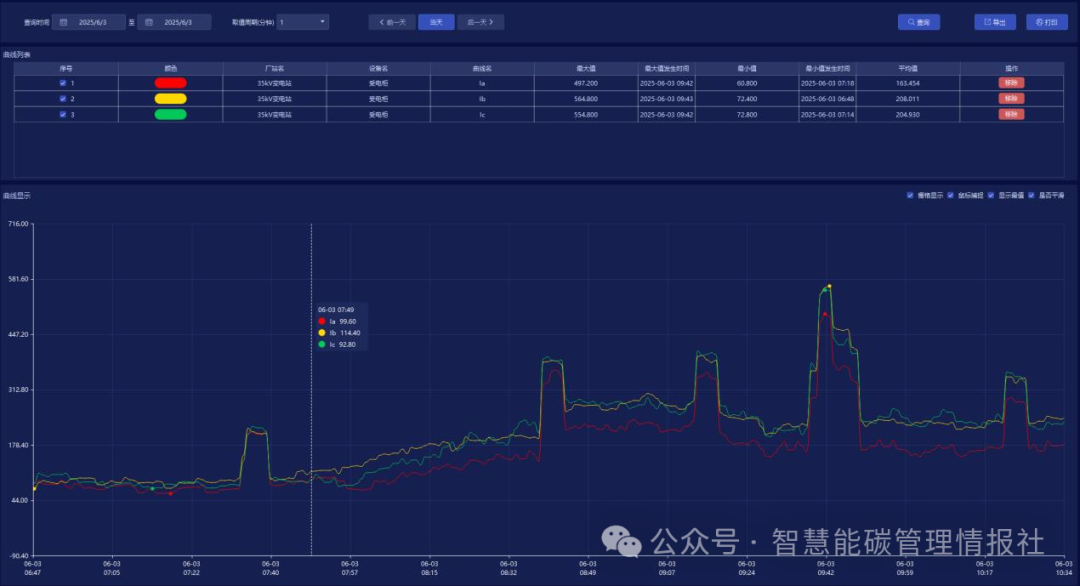
Task: Click the 最大值 column header
Action: [x=586, y=68]
